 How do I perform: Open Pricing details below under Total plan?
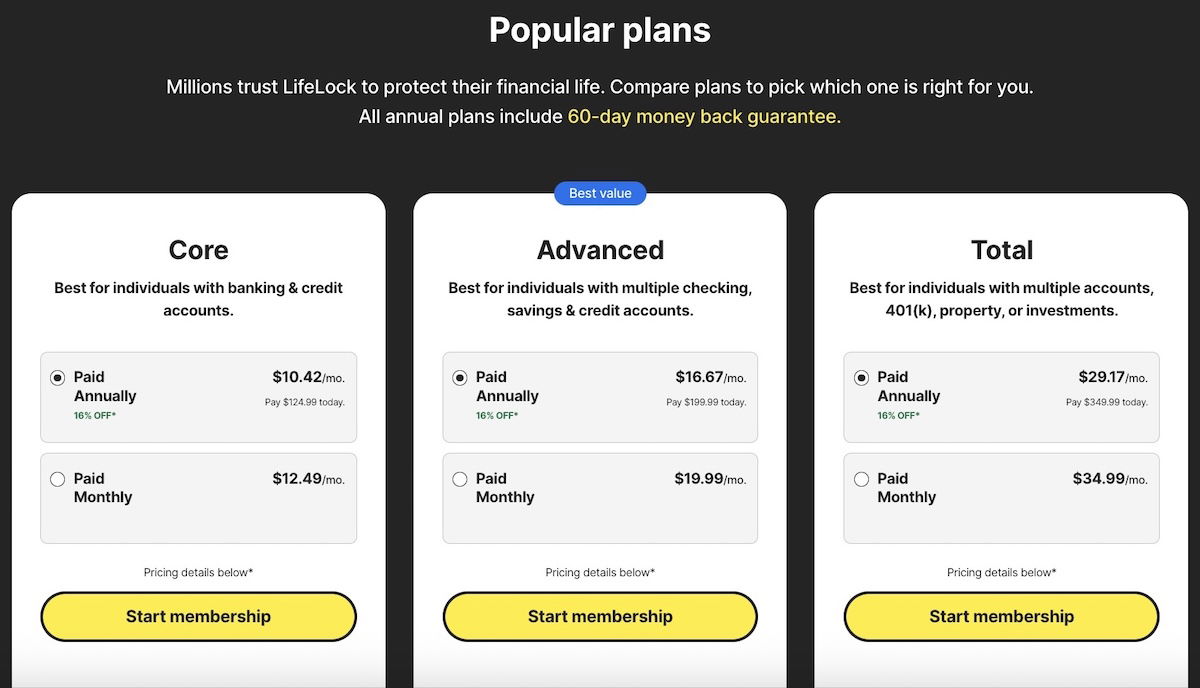(1001, 573)
